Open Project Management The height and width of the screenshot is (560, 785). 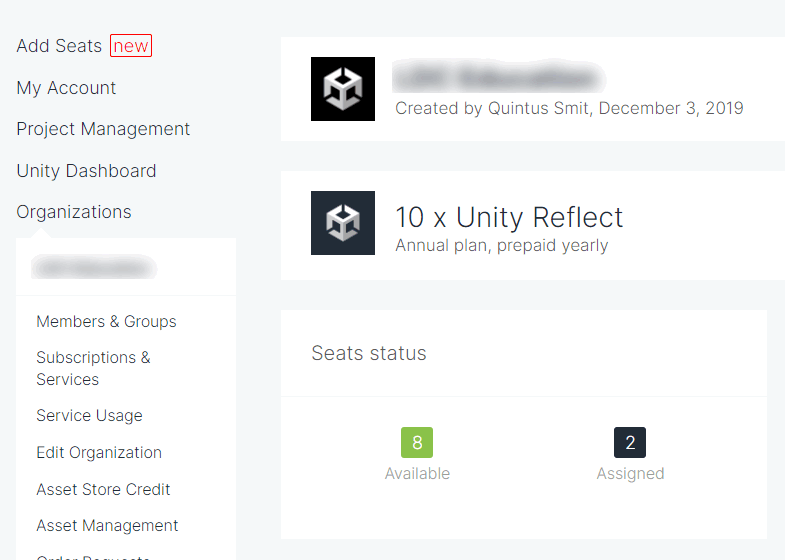[103, 129]
